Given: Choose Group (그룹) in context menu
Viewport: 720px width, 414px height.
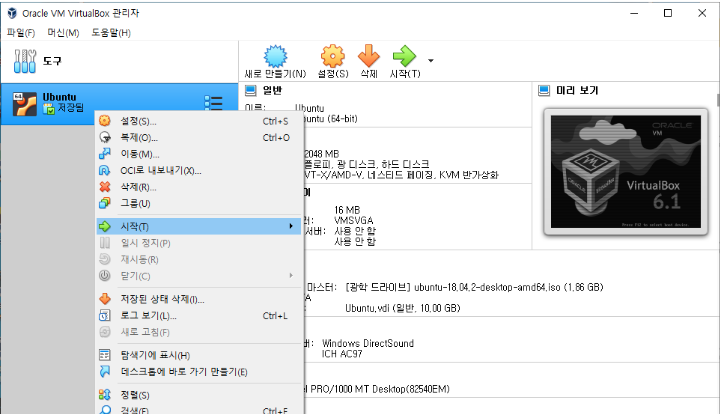Looking at the screenshot, I should pos(199,203).
